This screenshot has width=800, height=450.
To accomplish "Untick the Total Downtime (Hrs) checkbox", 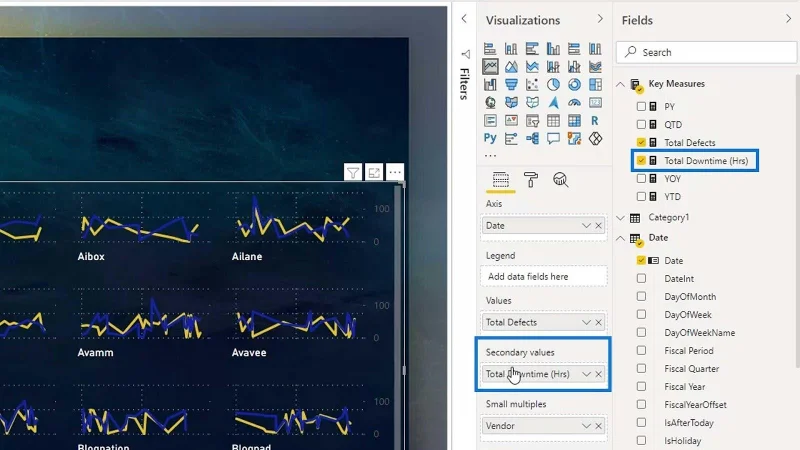I will 641,161.
